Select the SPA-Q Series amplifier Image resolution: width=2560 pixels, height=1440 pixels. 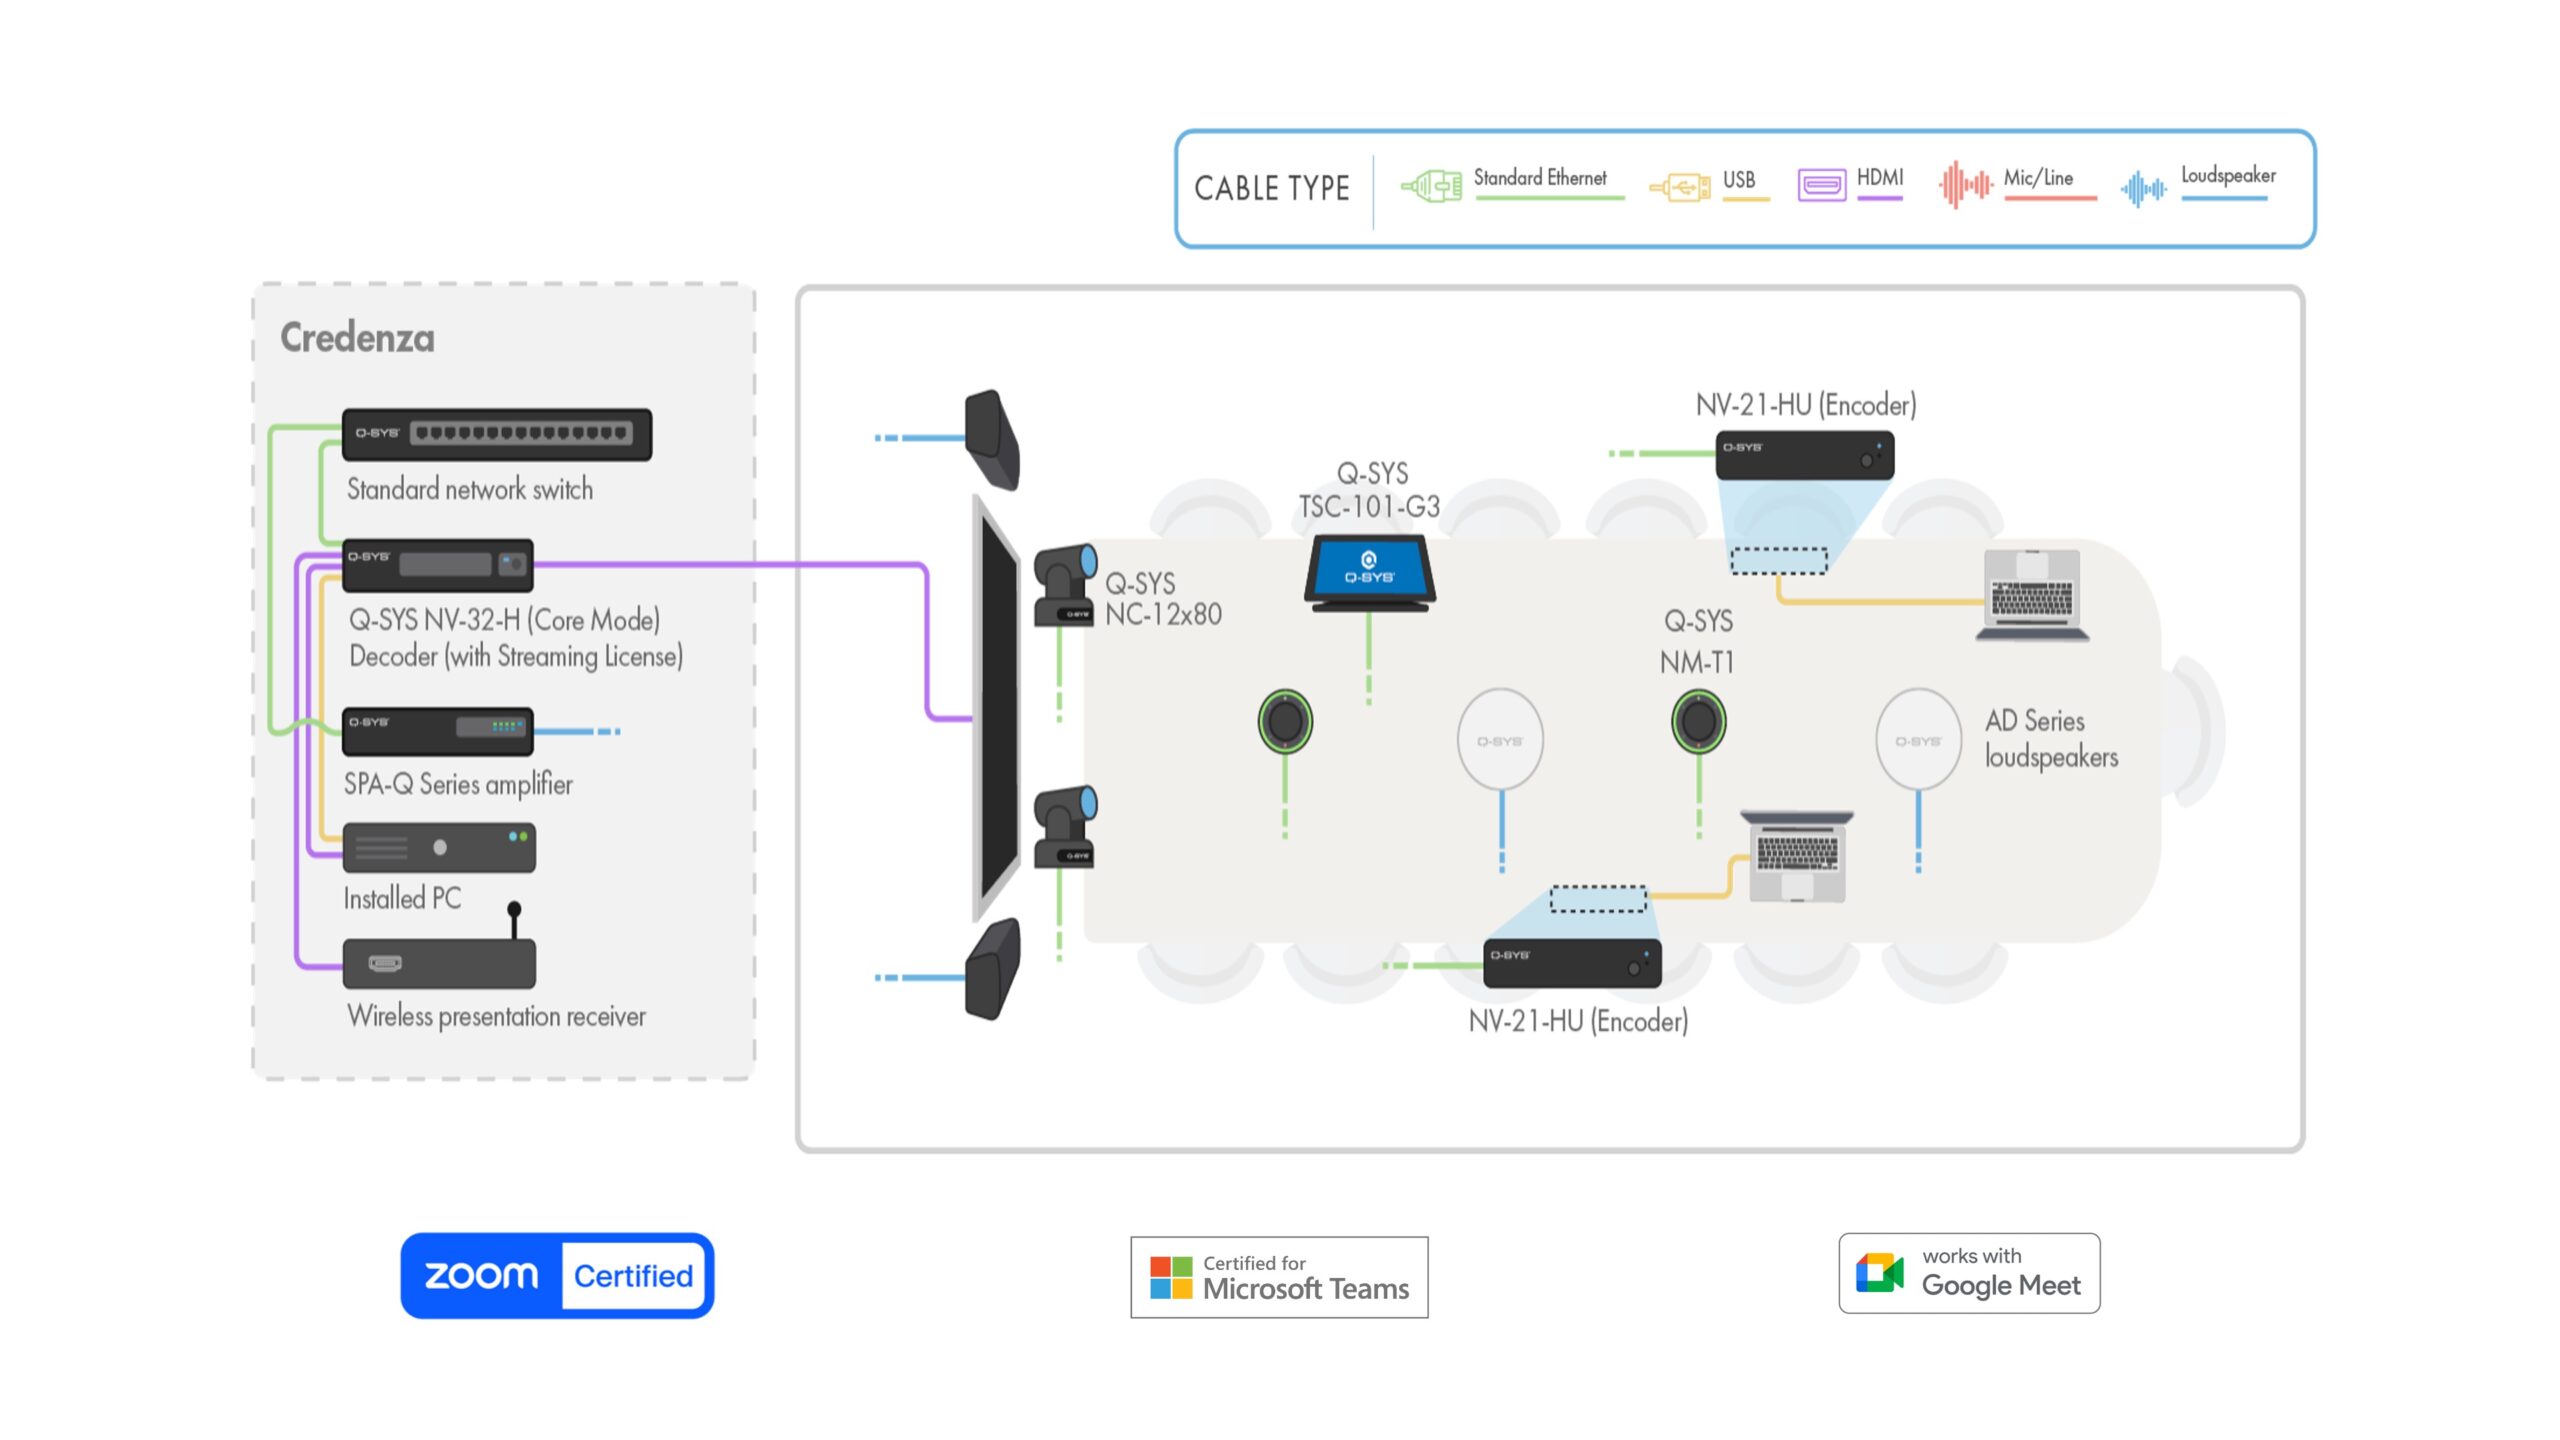tap(437, 731)
